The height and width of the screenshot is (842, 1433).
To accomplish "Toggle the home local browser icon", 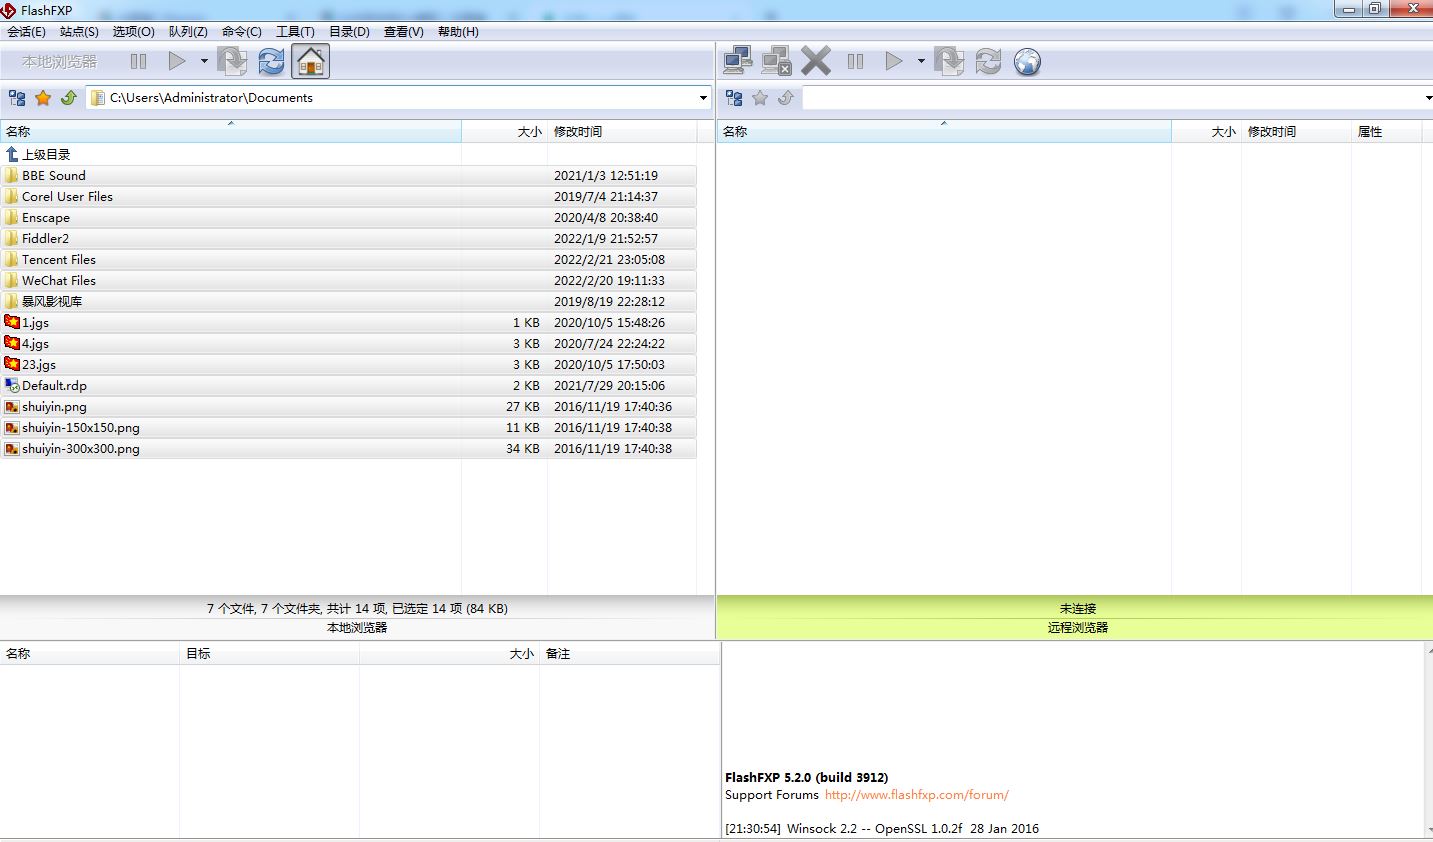I will (x=310, y=62).
